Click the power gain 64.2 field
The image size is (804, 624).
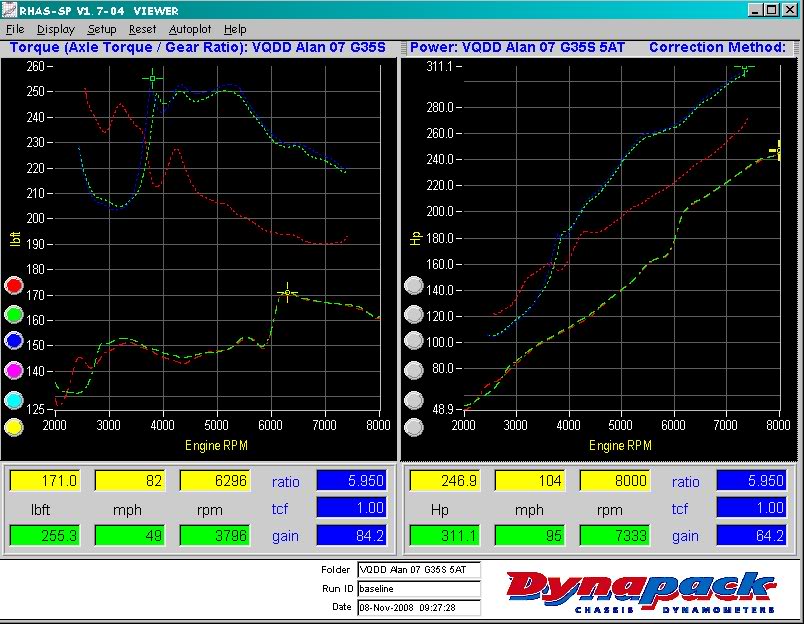(751, 535)
